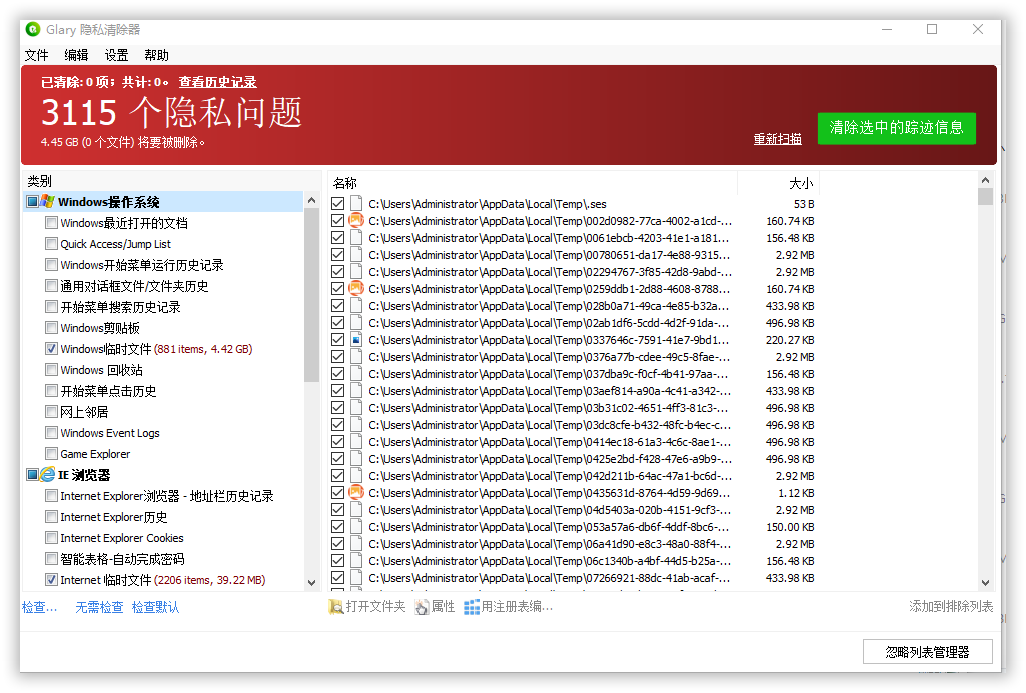1026x693 pixels.
Task: Click the file icon of 0337646c-7591 entry
Action: pyautogui.click(x=356, y=340)
